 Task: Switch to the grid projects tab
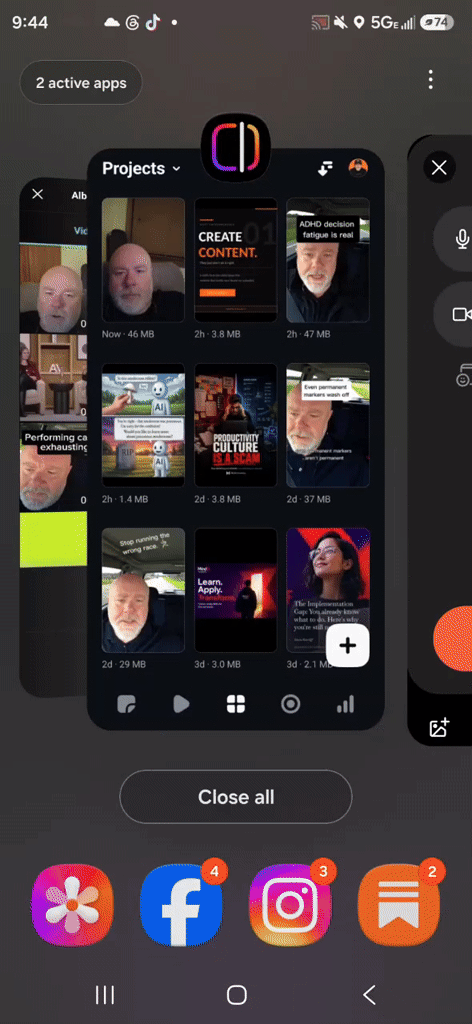pyautogui.click(x=236, y=703)
